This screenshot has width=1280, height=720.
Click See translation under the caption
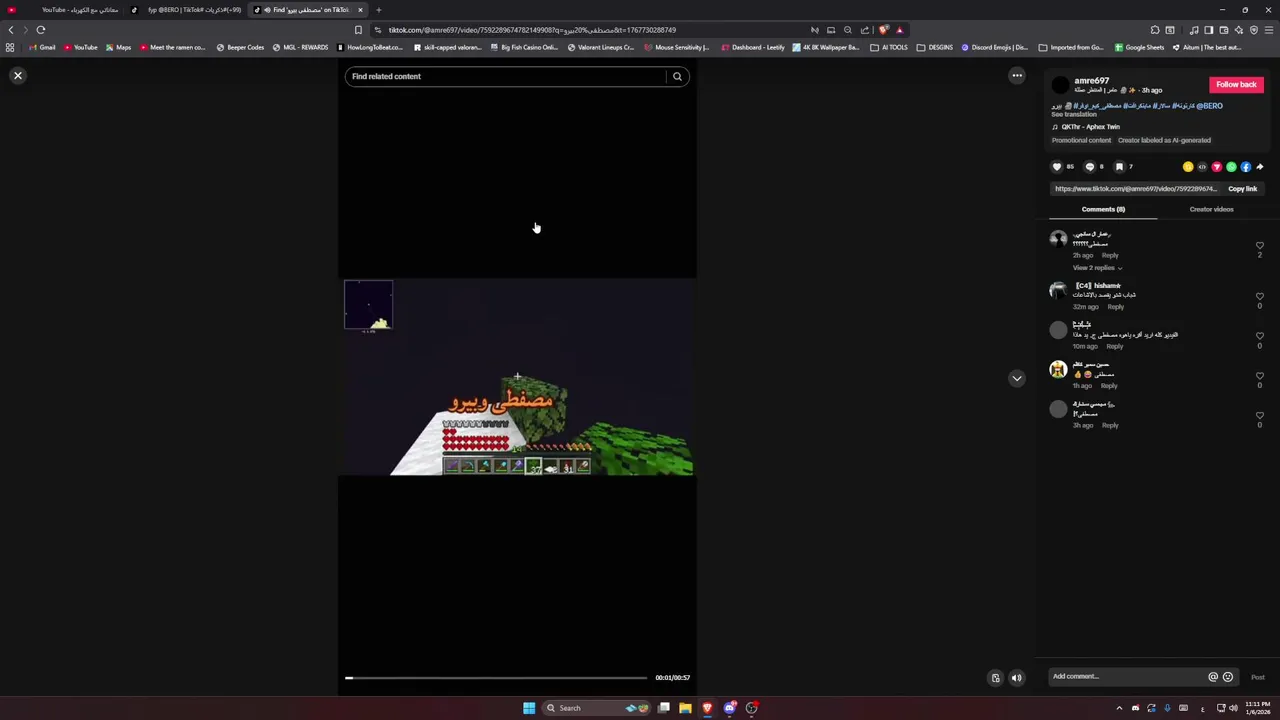[1074, 114]
